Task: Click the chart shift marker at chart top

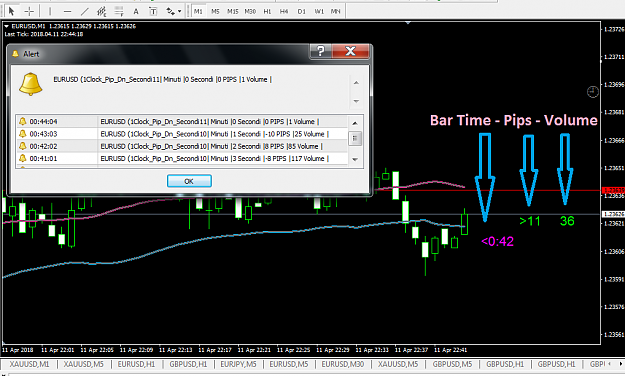Action: click(408, 23)
